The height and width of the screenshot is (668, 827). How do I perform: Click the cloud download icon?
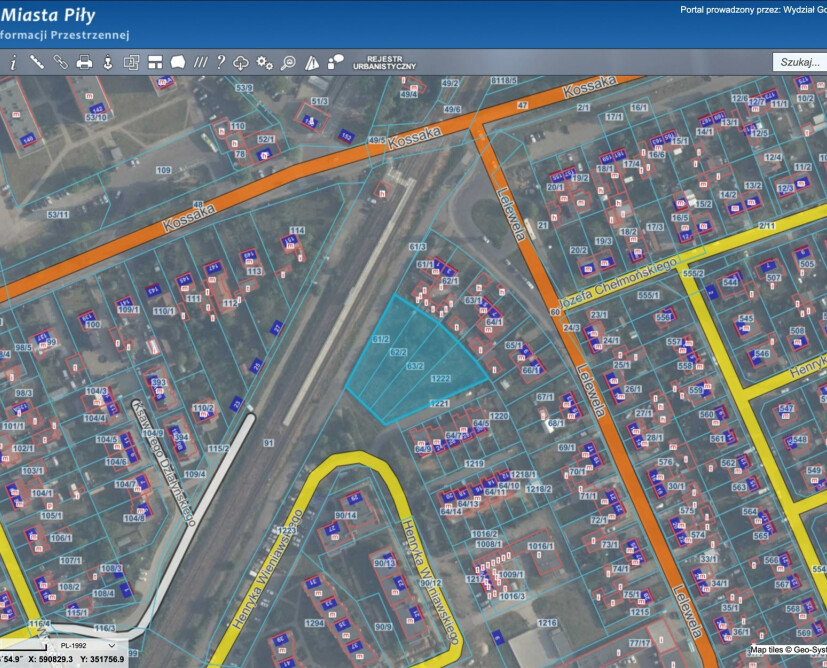[x=241, y=62]
